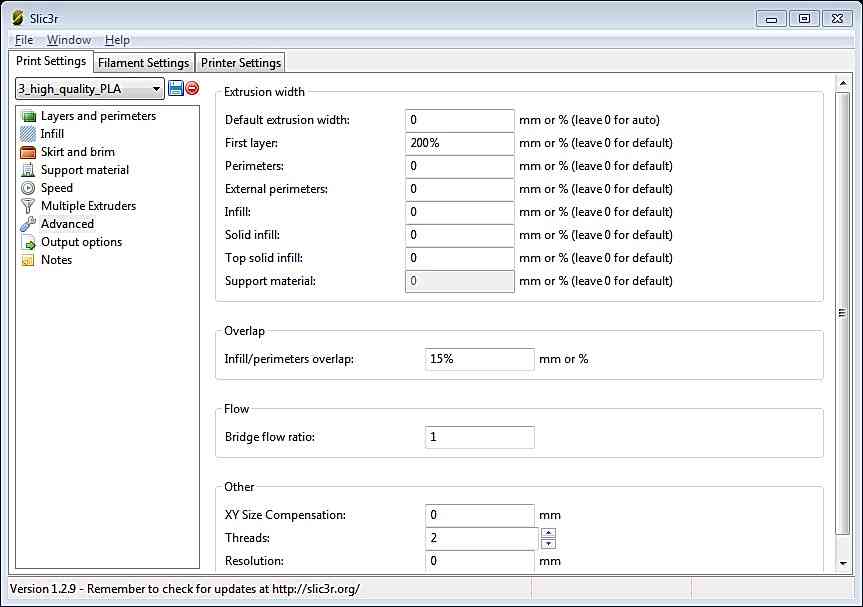
Task: Click the red delete preset icon
Action: click(192, 89)
